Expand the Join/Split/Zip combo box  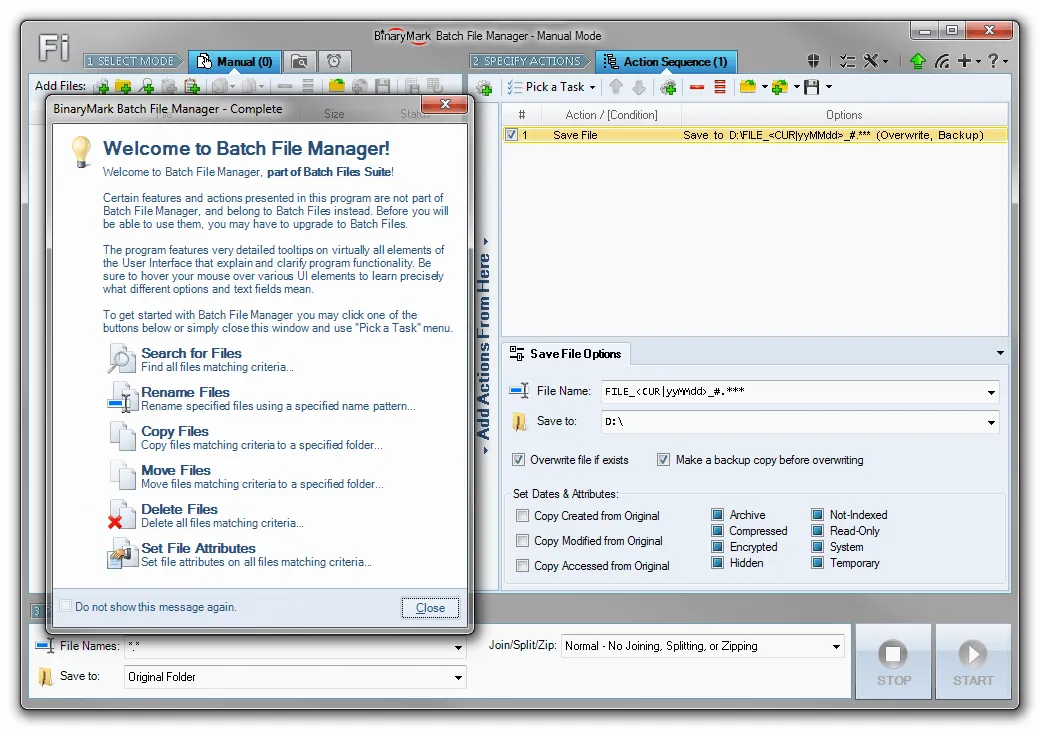[x=836, y=647]
